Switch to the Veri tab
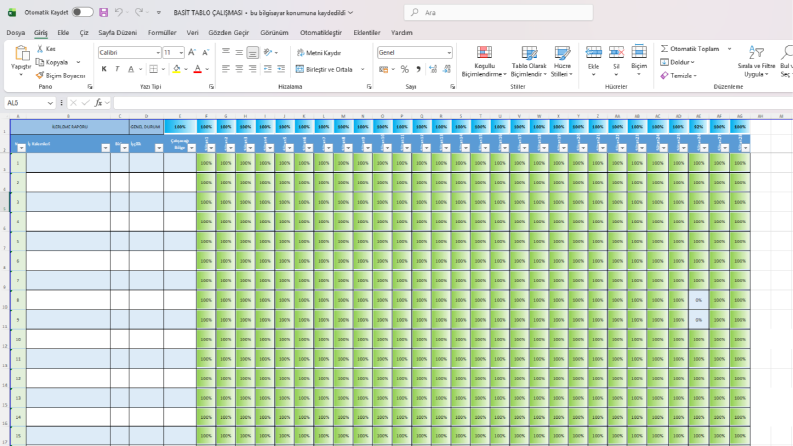The image size is (793, 446). pos(193,32)
